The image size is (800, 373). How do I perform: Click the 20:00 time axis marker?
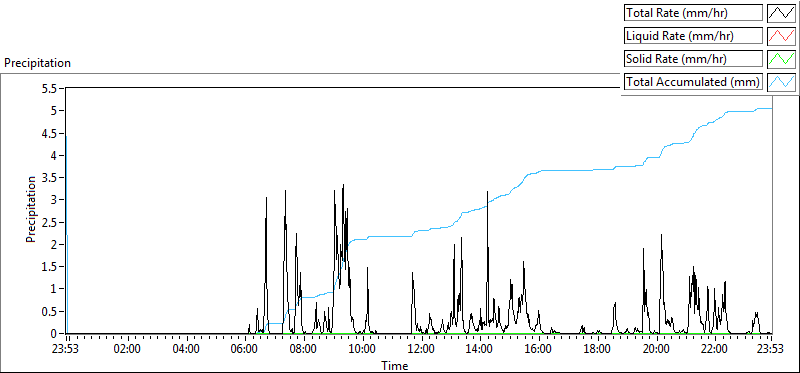pos(656,350)
